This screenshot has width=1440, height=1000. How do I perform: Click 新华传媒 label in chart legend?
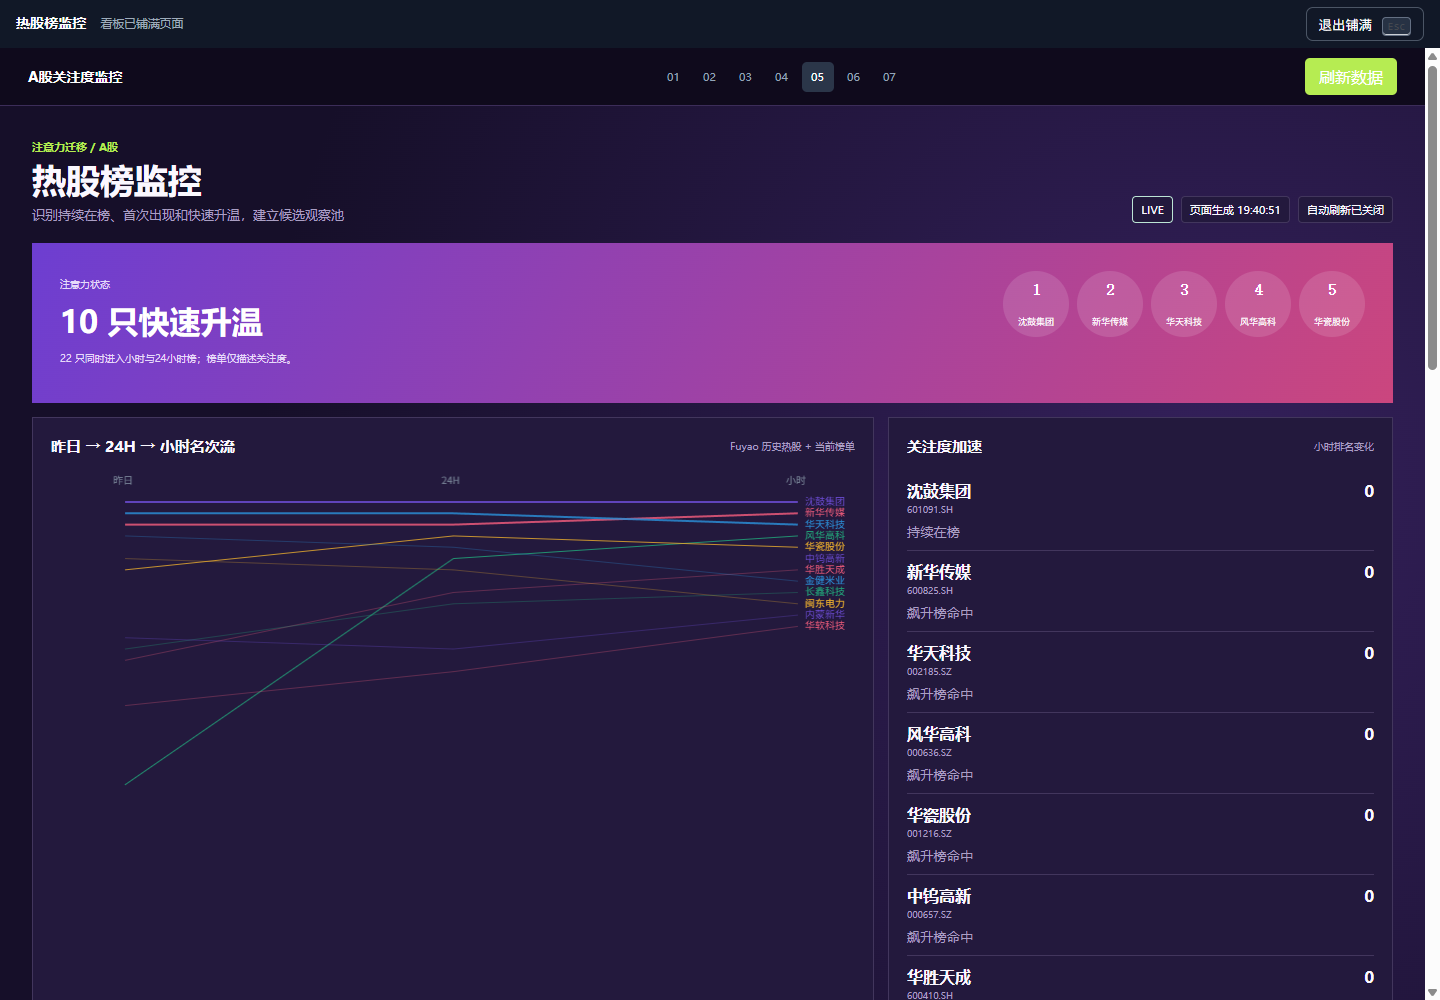tap(825, 513)
